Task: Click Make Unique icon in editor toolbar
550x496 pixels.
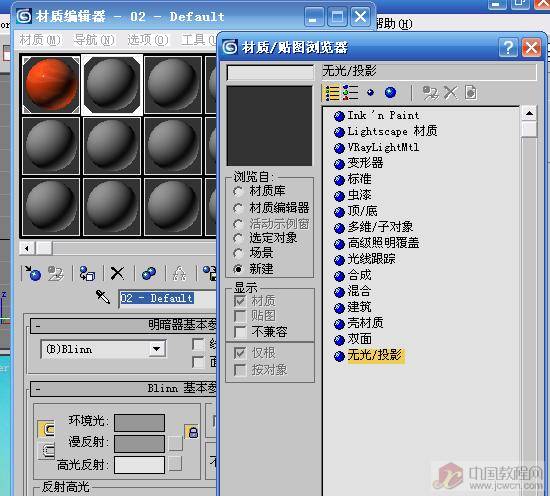Action: (179, 274)
